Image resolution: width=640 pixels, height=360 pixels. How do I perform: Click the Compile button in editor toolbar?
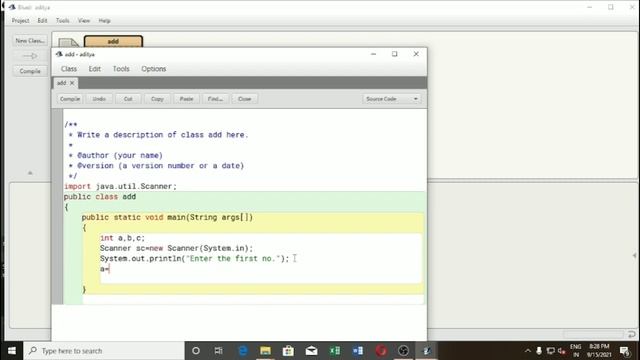70,99
